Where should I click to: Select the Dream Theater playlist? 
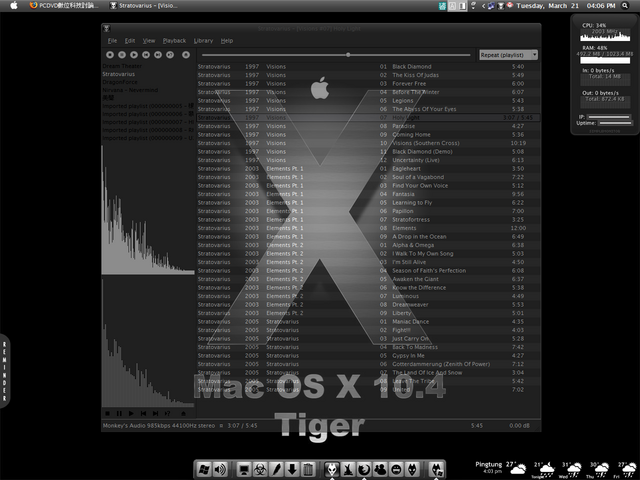122,65
